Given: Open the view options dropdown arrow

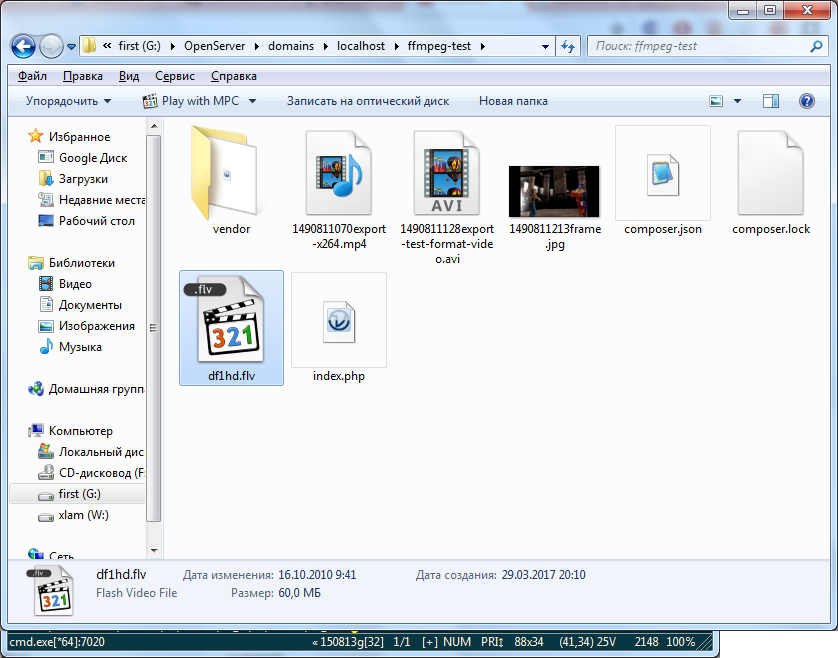Looking at the screenshot, I should pos(738,101).
